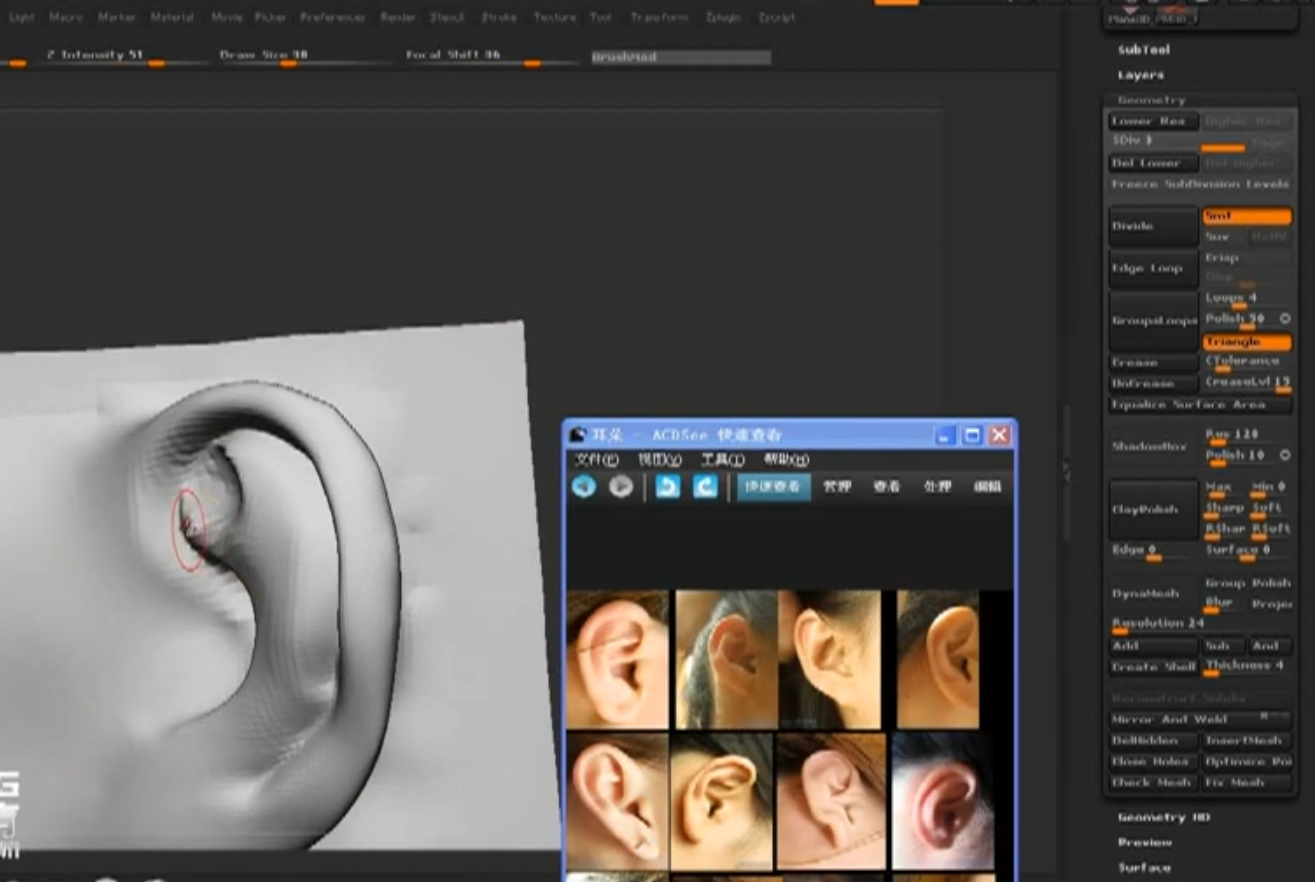The height and width of the screenshot is (882, 1315).
Task: Switch to ACDSee 管理 tab
Action: [837, 486]
